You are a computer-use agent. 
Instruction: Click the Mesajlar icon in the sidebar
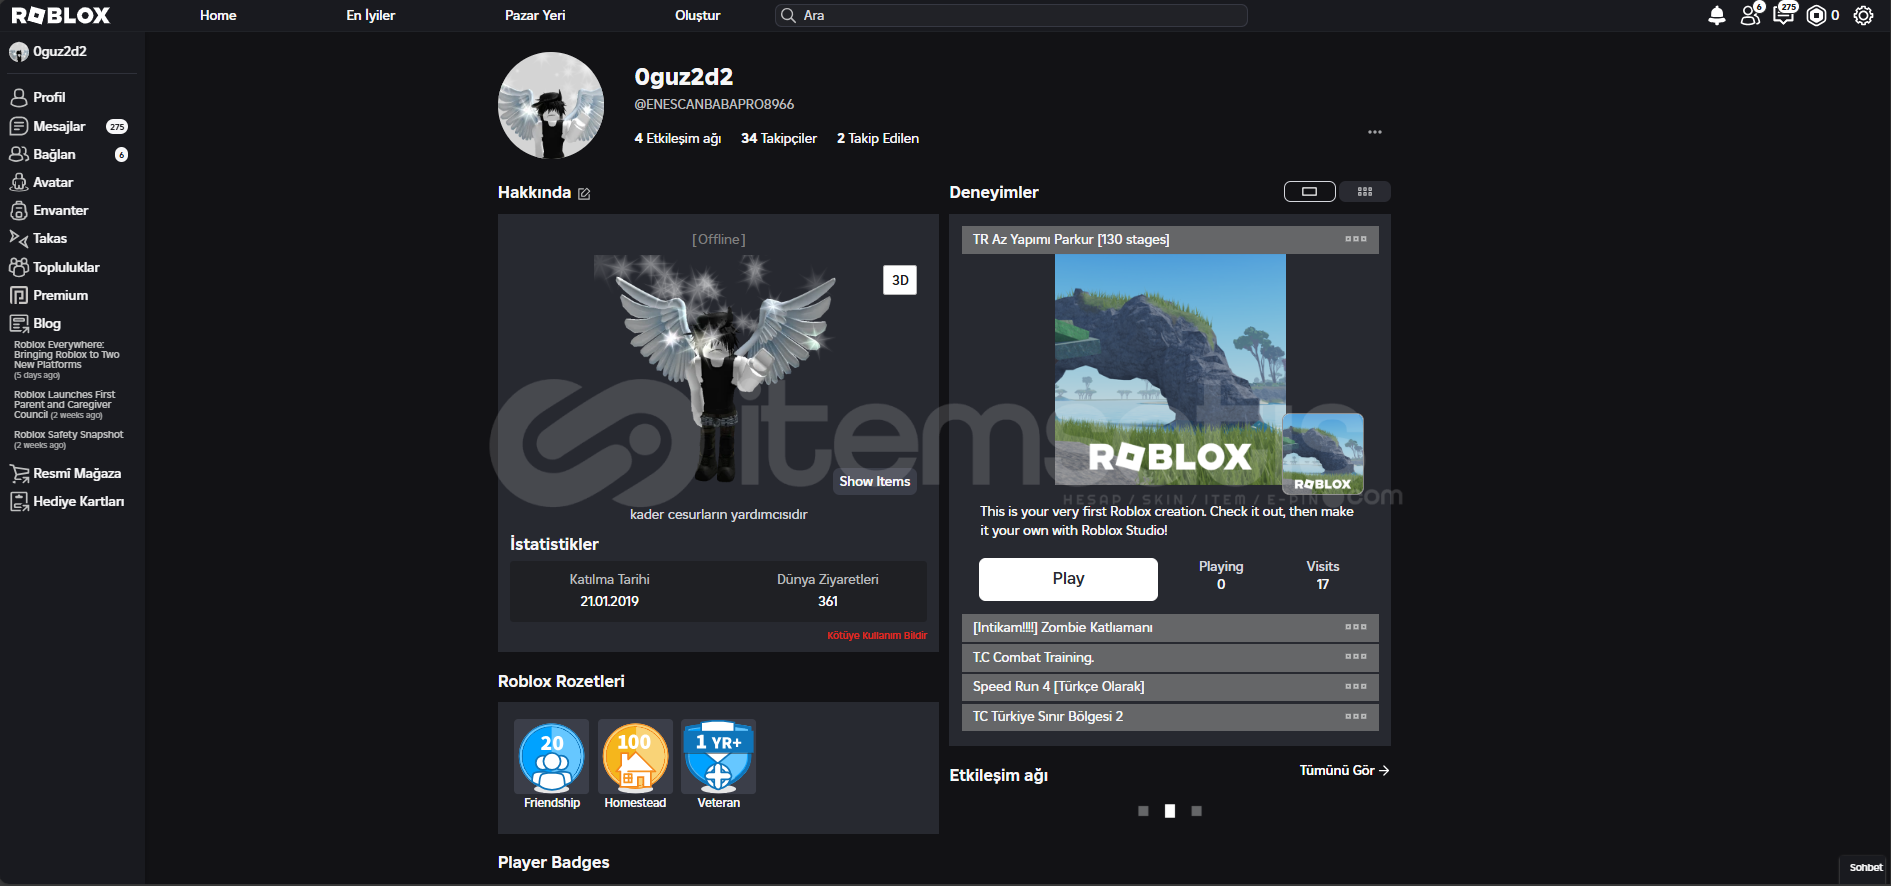18,126
